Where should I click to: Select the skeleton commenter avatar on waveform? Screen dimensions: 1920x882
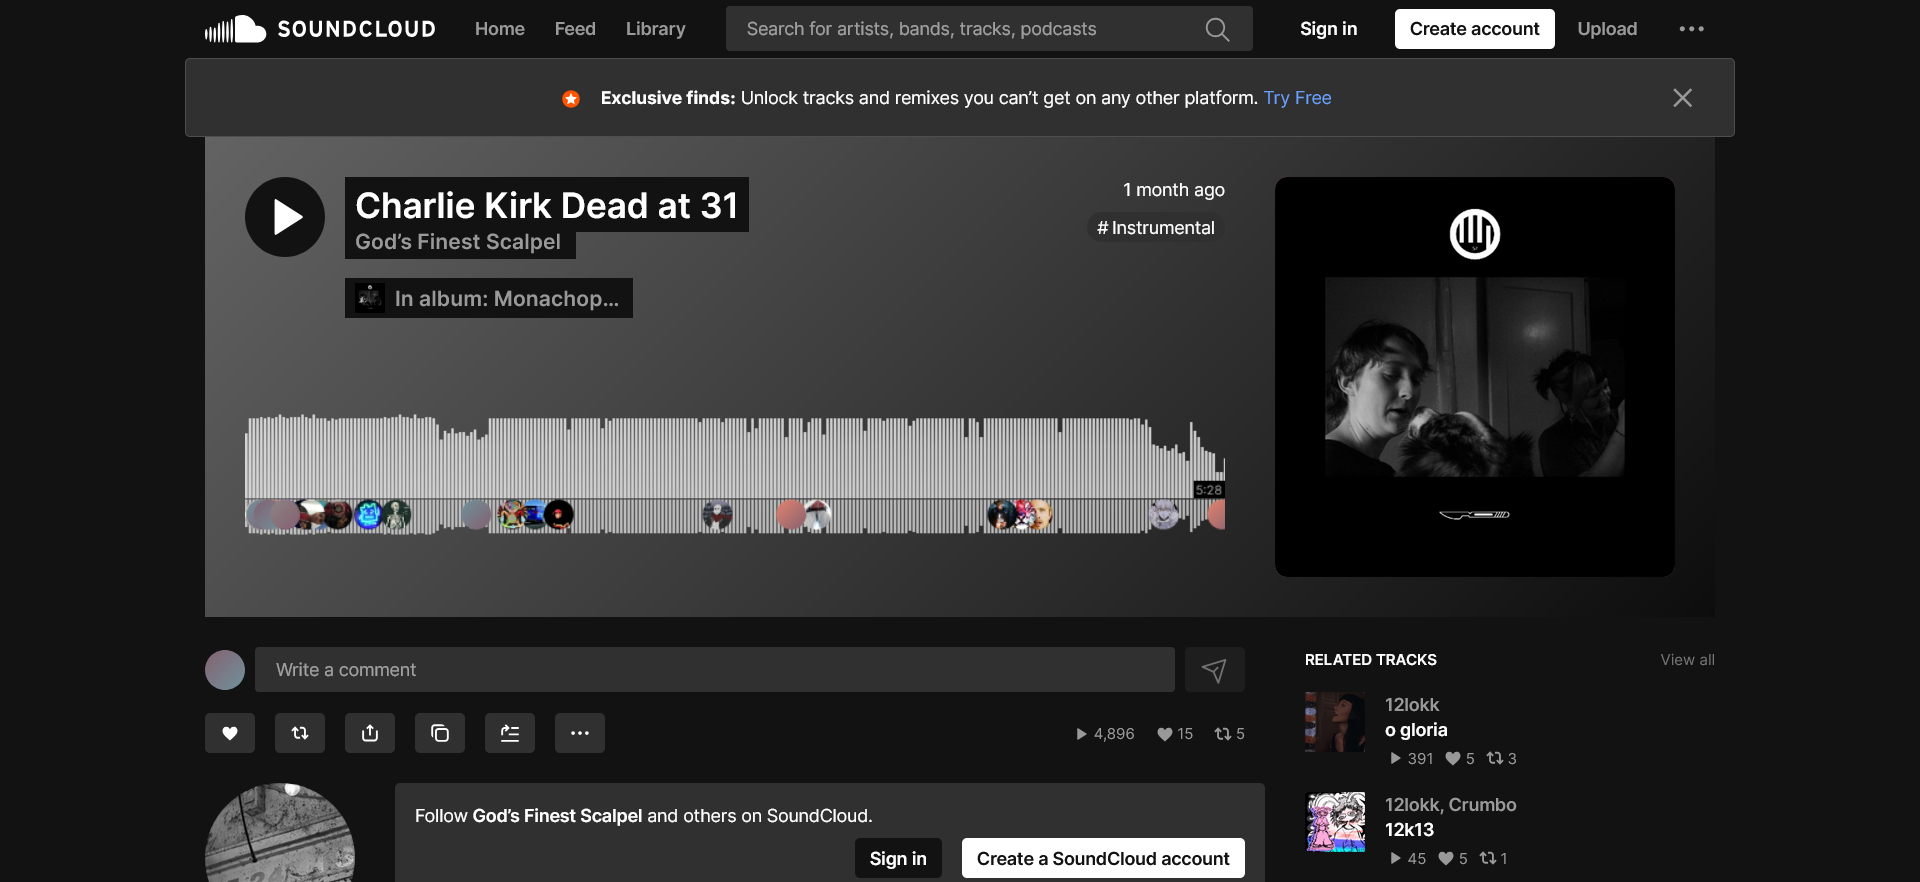(x=397, y=515)
